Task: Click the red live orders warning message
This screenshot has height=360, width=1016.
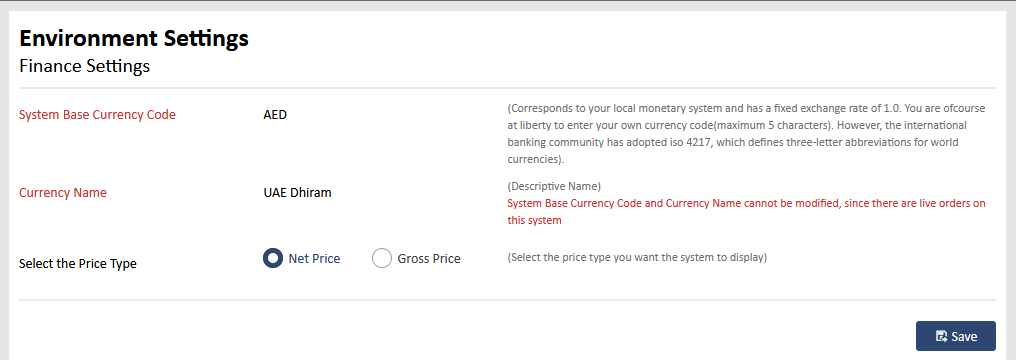Action: click(x=746, y=212)
